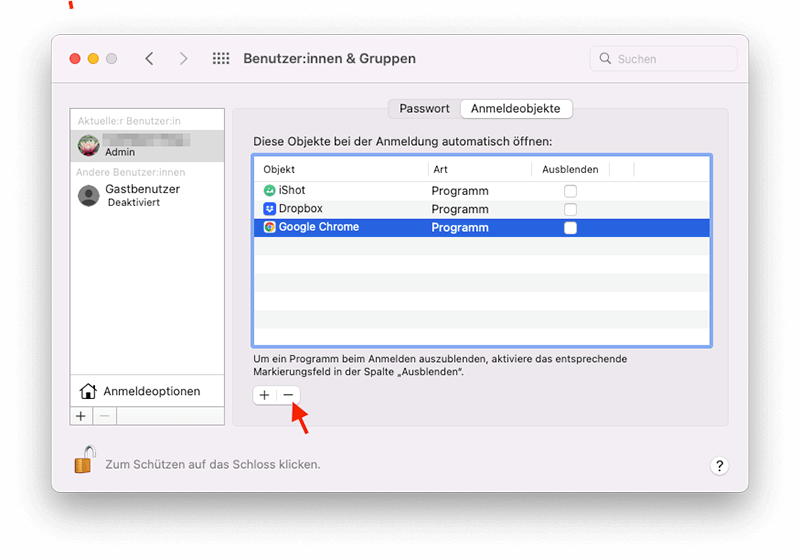
Task: Click the Anmeldeoptionen house icon
Action: (88, 391)
